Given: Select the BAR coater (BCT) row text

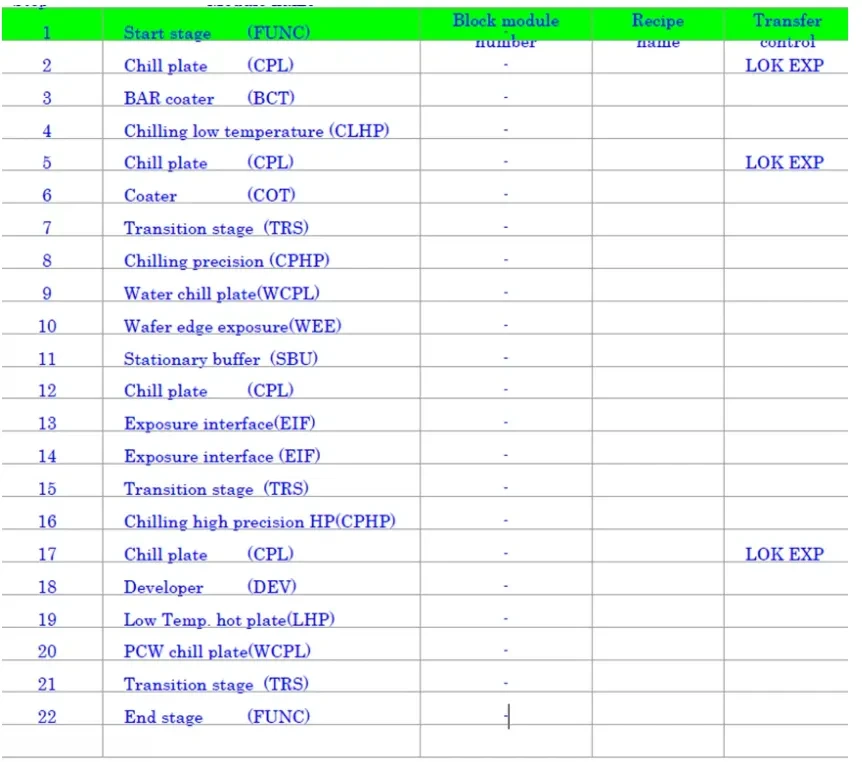Looking at the screenshot, I should (x=209, y=98).
